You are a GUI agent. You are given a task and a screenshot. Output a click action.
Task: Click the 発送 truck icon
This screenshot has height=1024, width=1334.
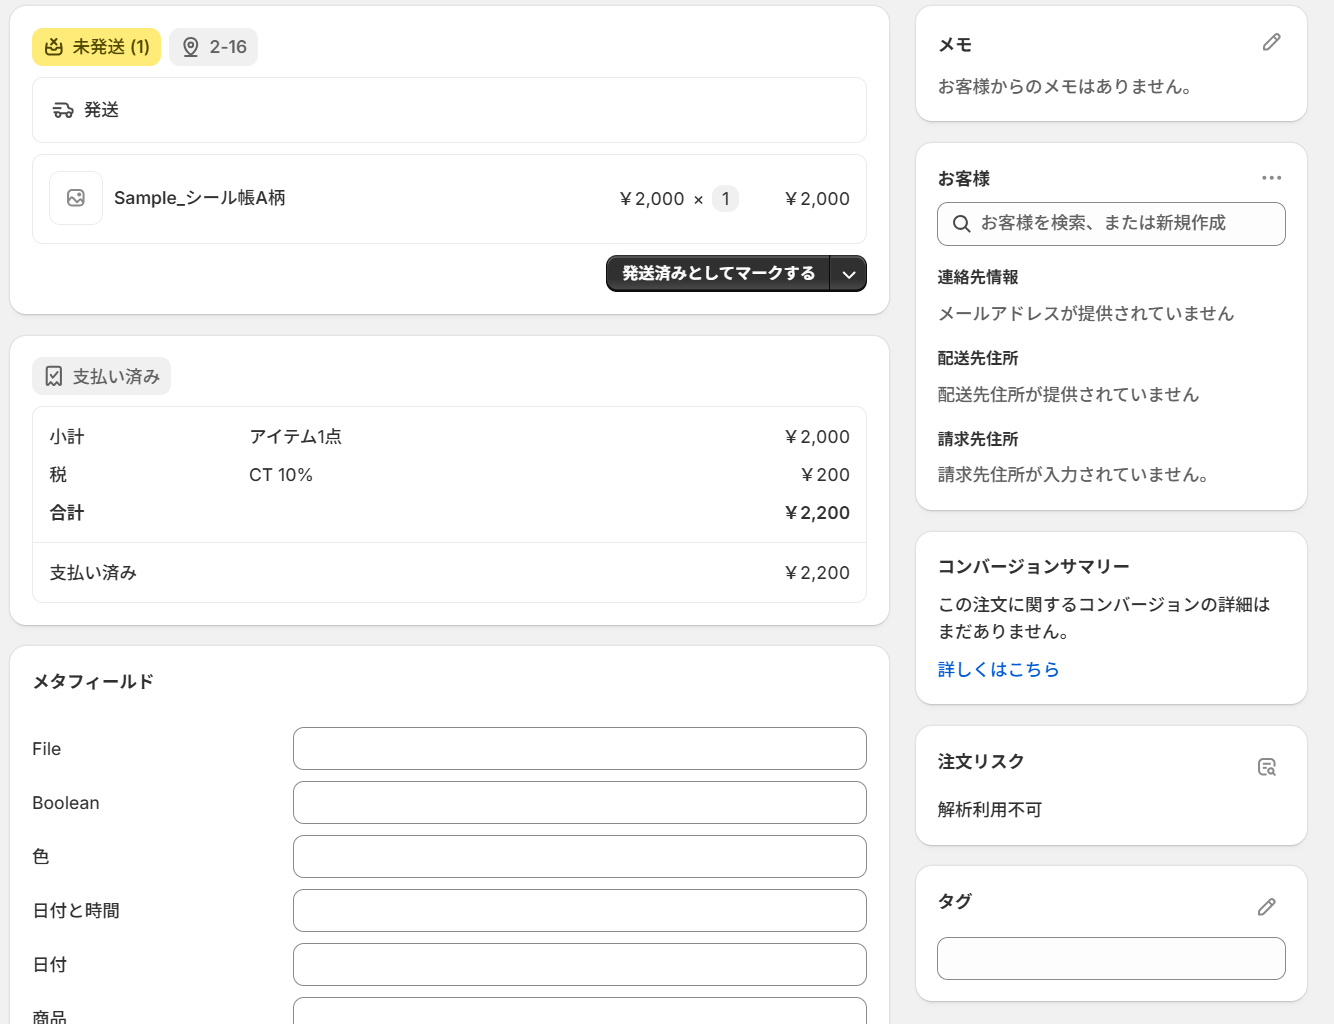[x=63, y=110]
